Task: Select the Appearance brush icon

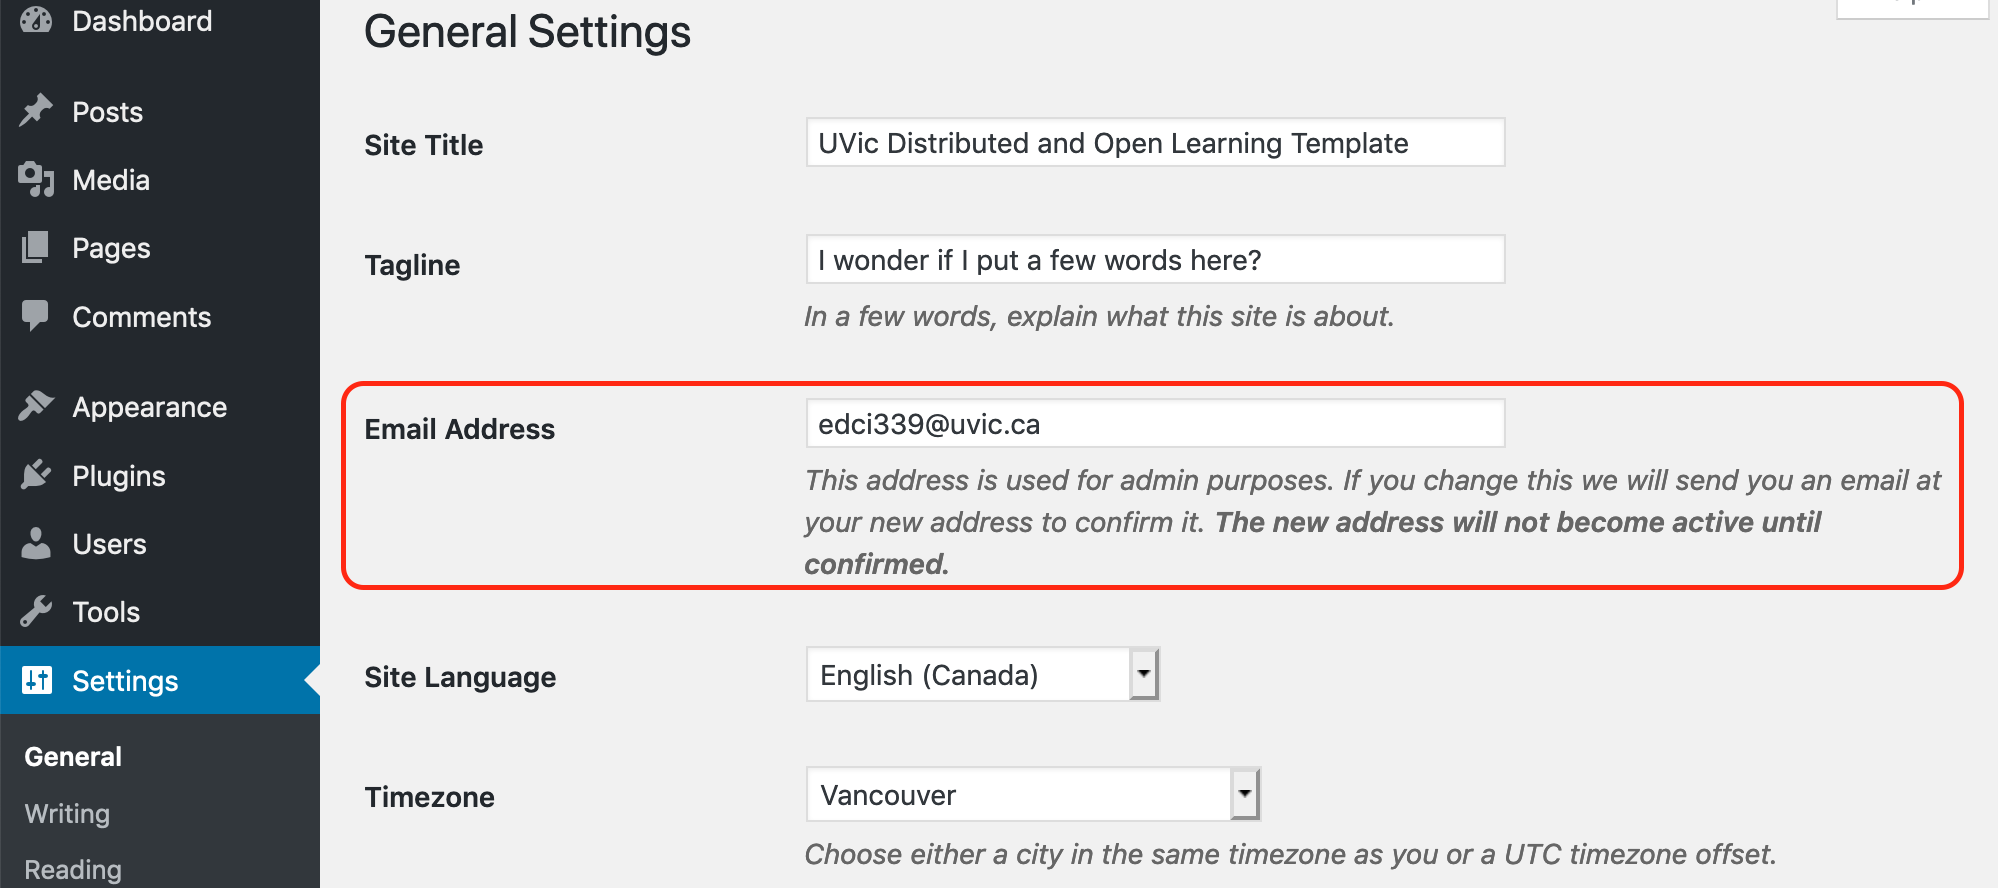Action: pyautogui.click(x=35, y=406)
